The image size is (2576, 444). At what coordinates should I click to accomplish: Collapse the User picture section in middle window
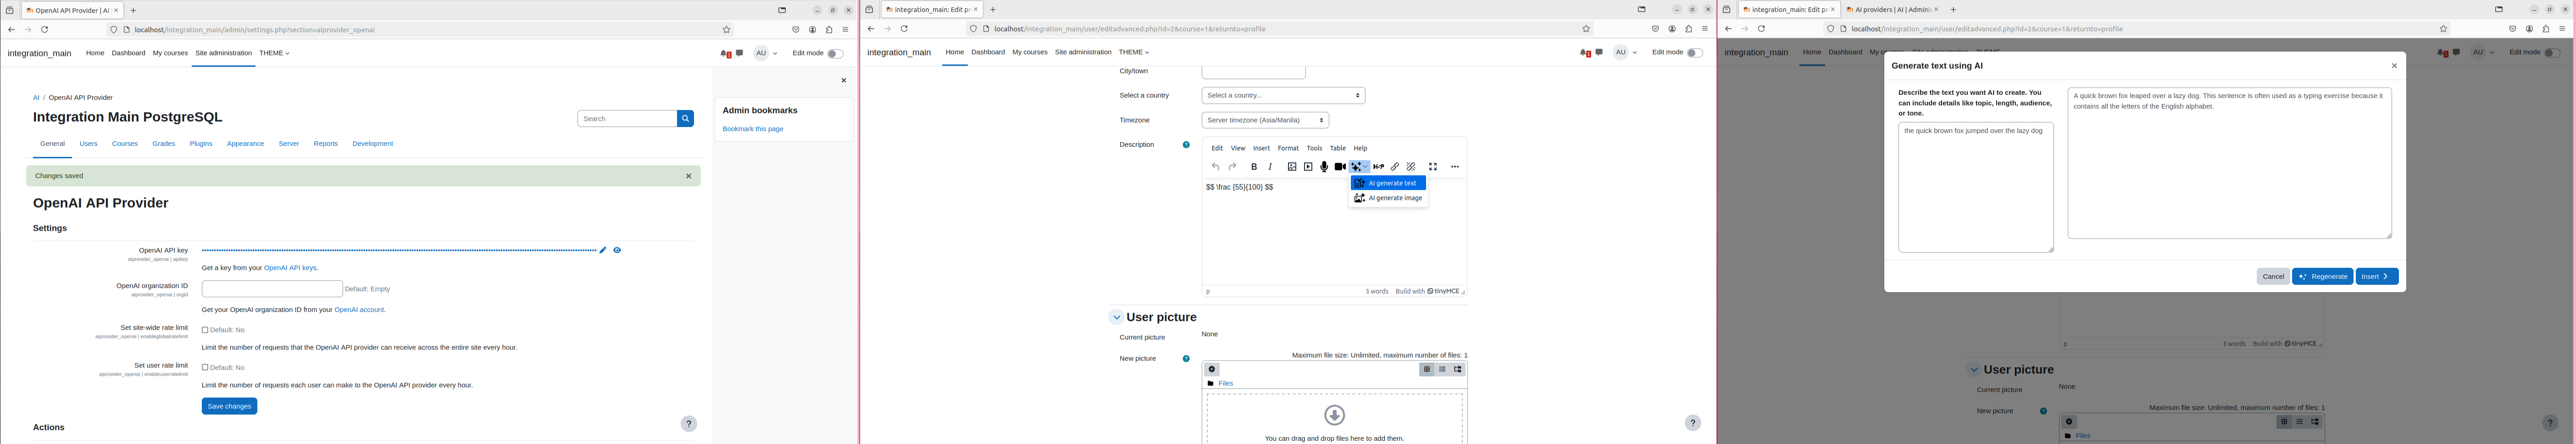click(x=1116, y=318)
